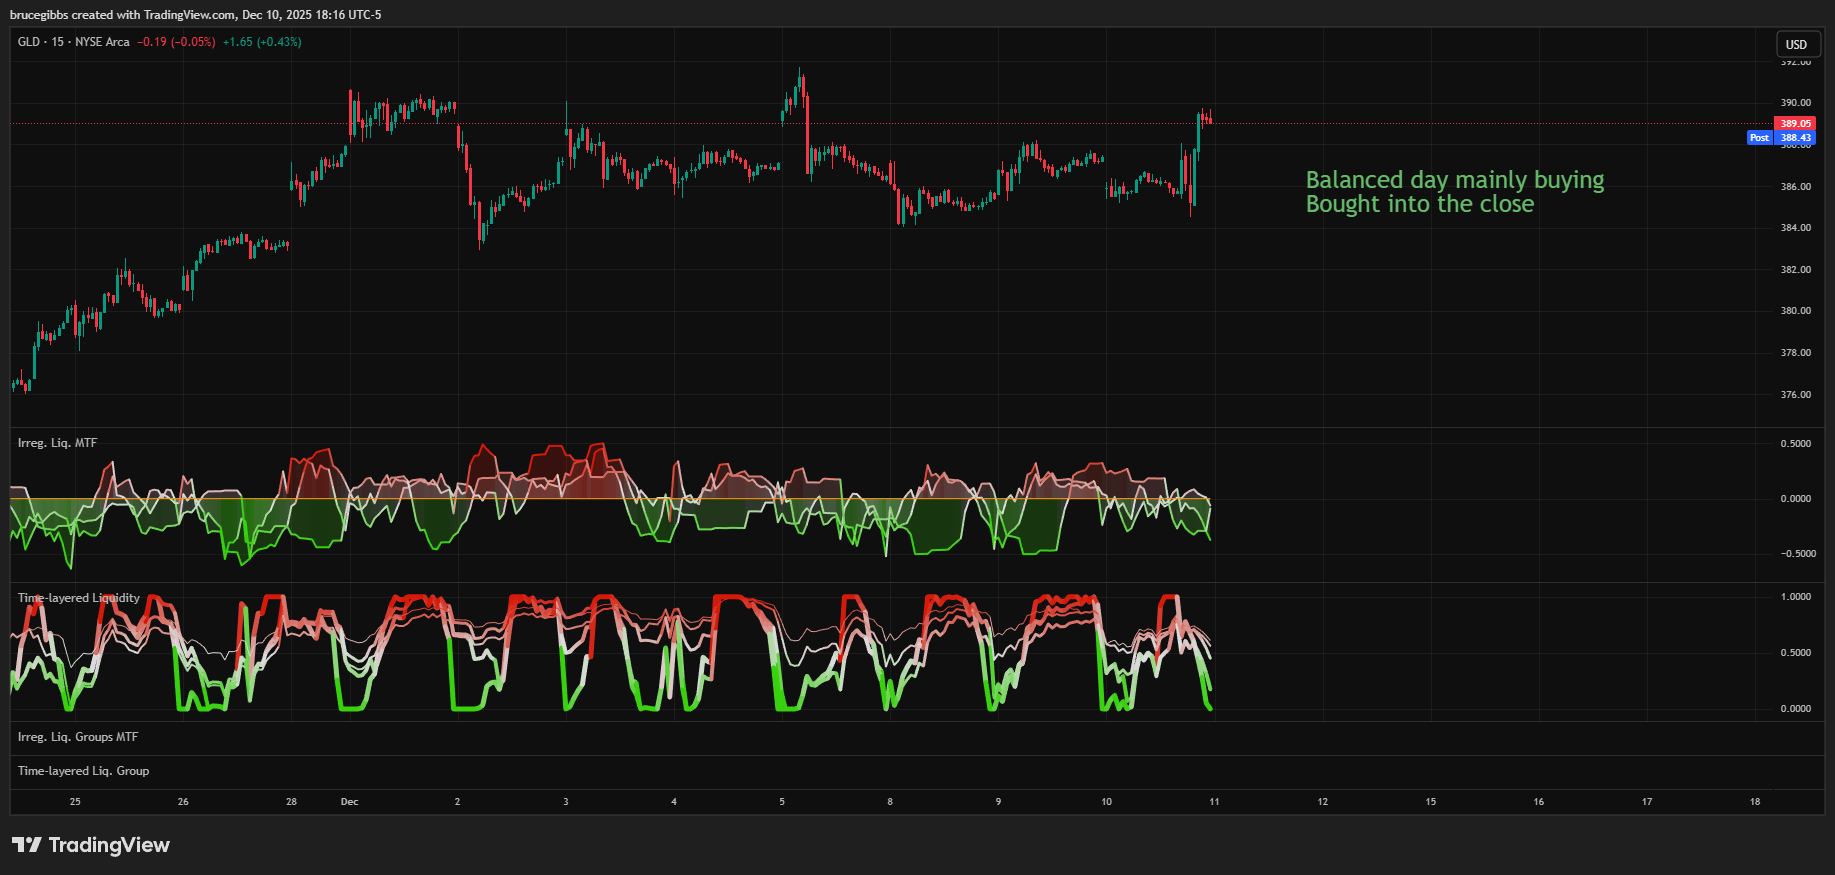Click date 11 on the time axis
The image size is (1835, 875).
(x=1214, y=802)
